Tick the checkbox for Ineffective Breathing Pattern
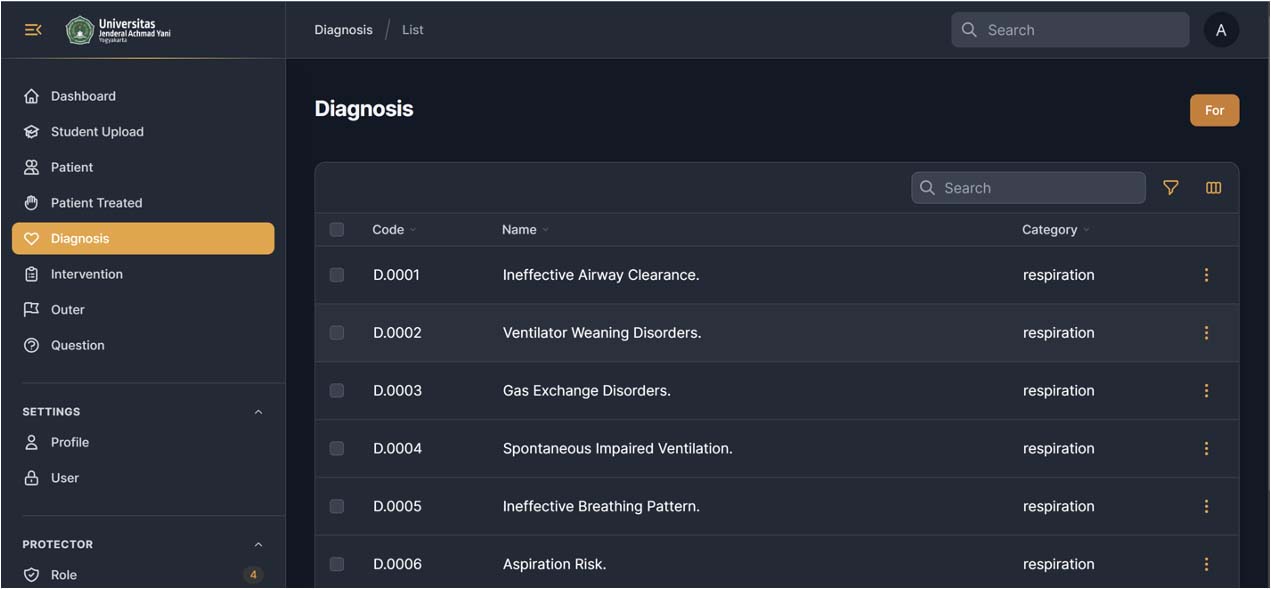This screenshot has height=589, width=1271. point(337,506)
